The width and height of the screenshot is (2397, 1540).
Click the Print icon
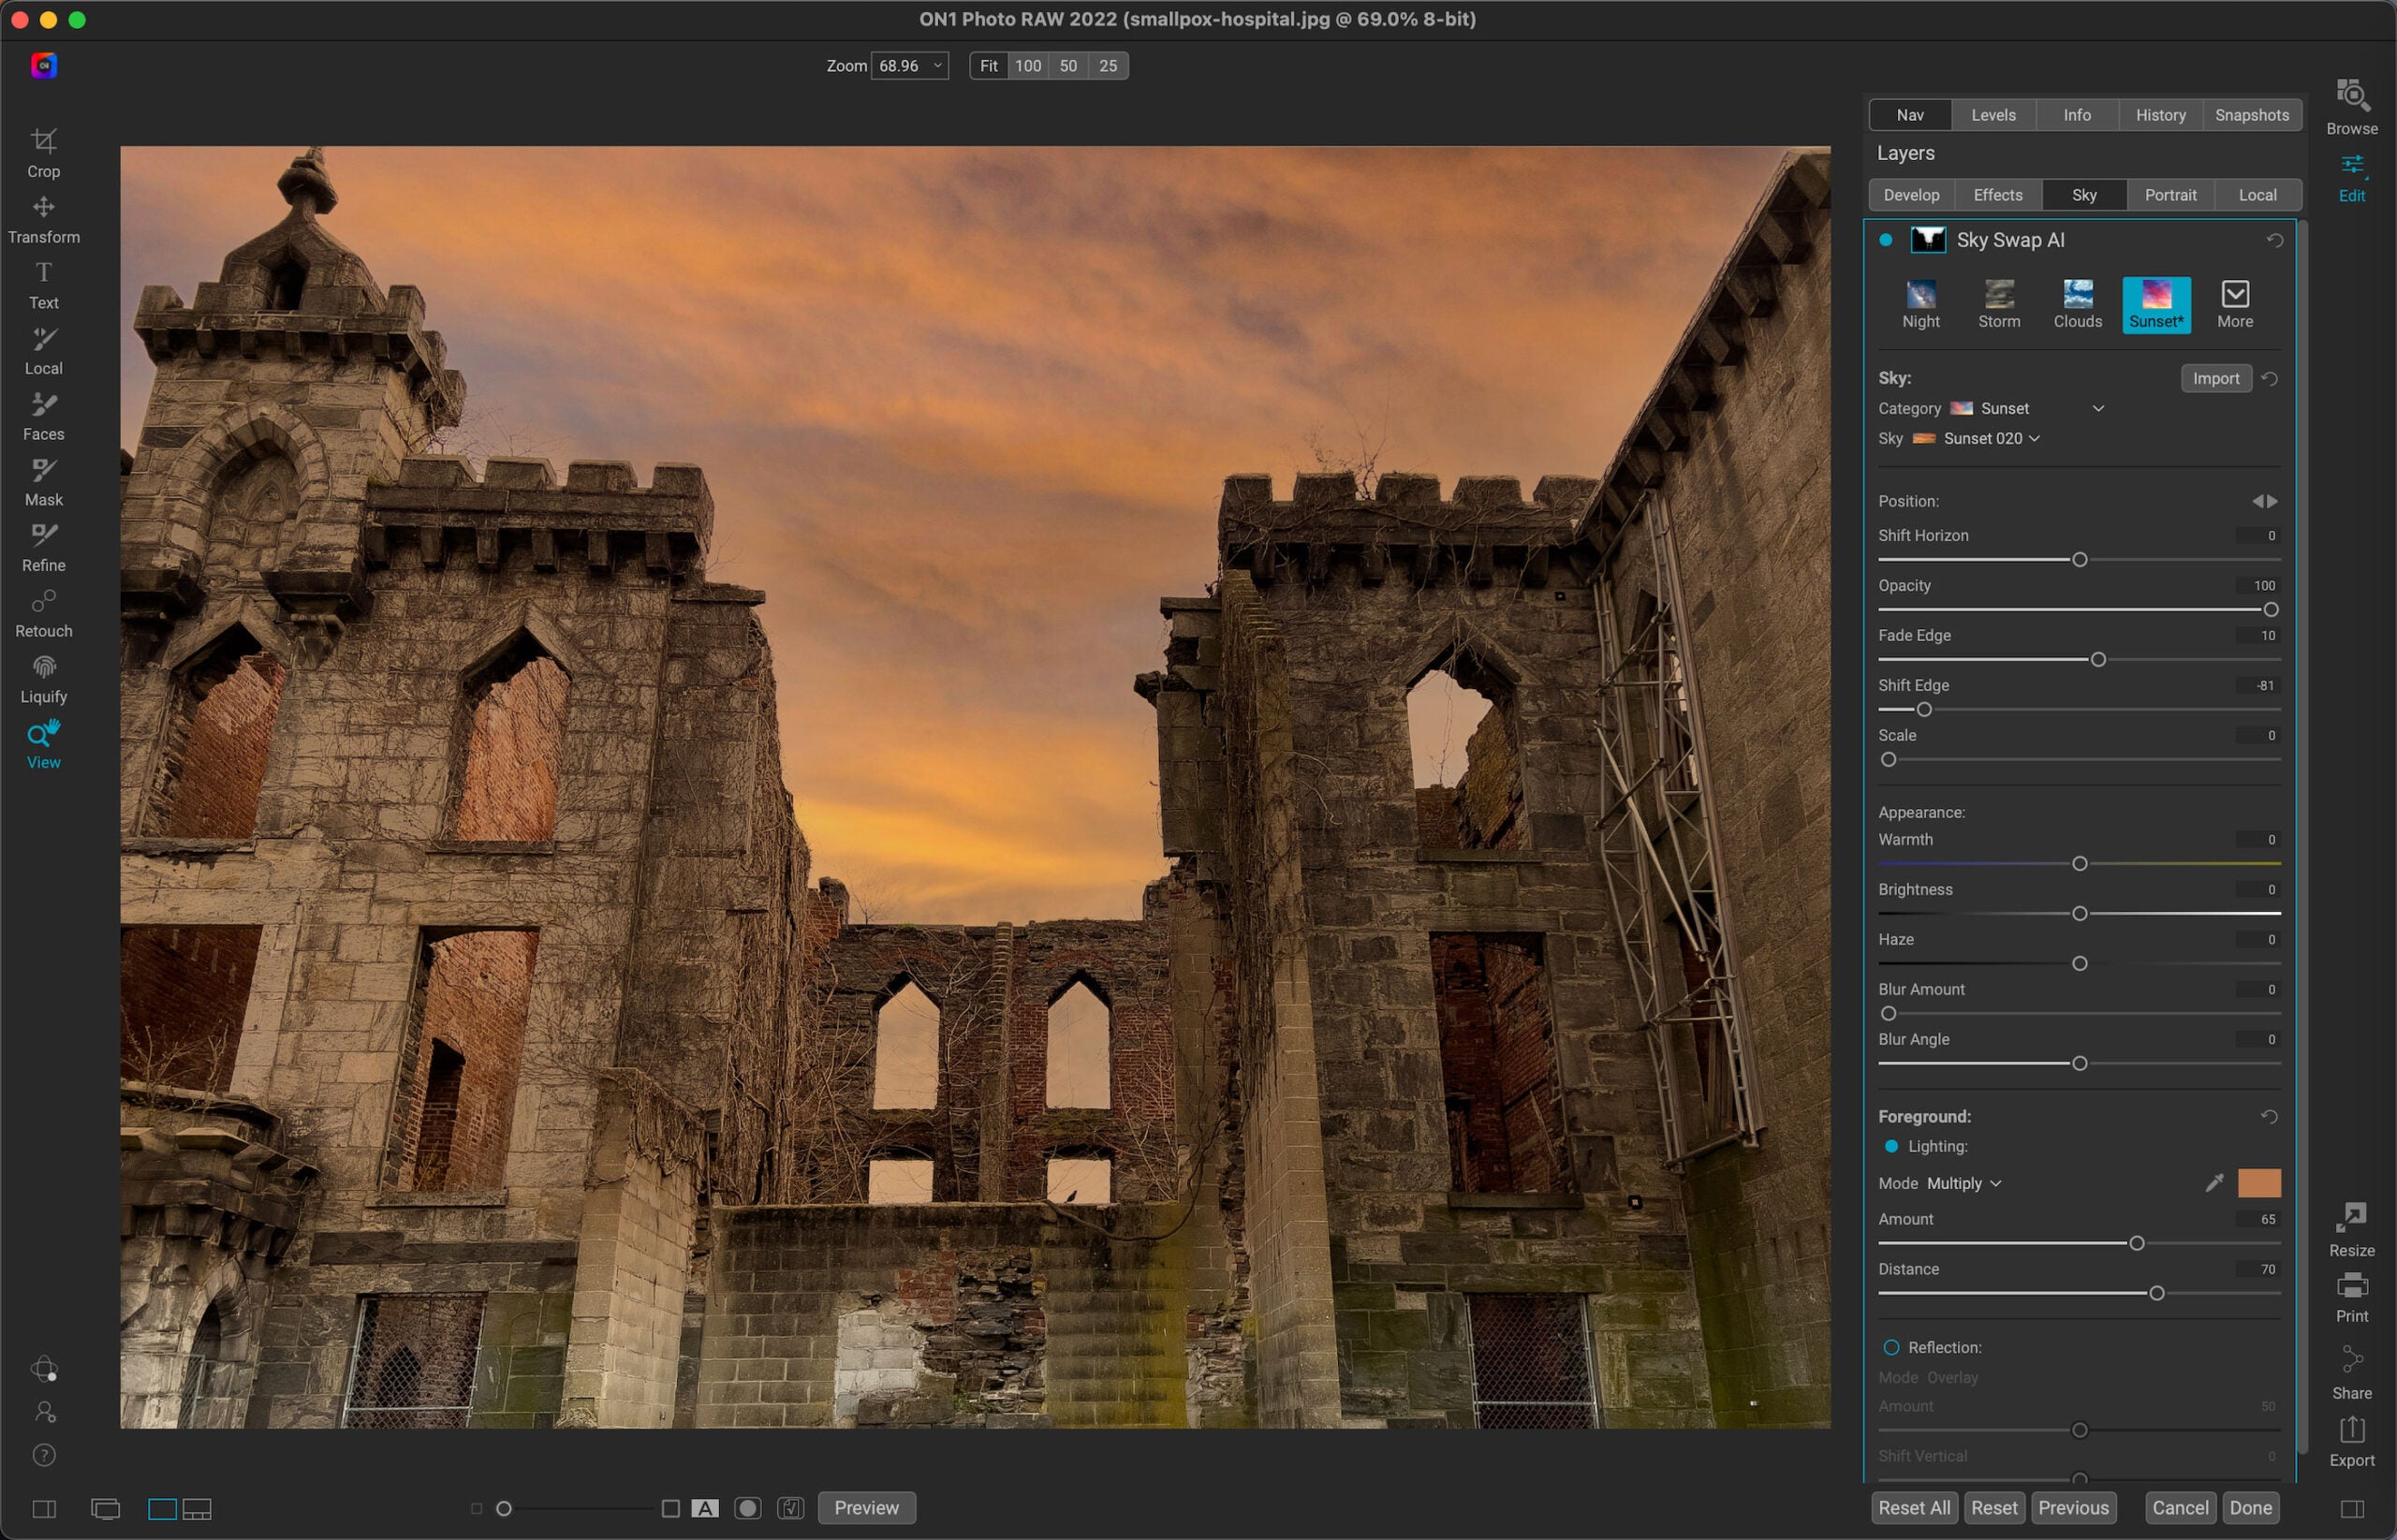(x=2351, y=1285)
